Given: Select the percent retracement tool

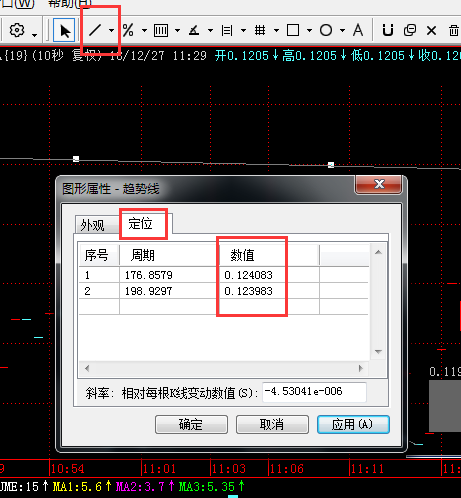Looking at the screenshot, I should tap(128, 31).
